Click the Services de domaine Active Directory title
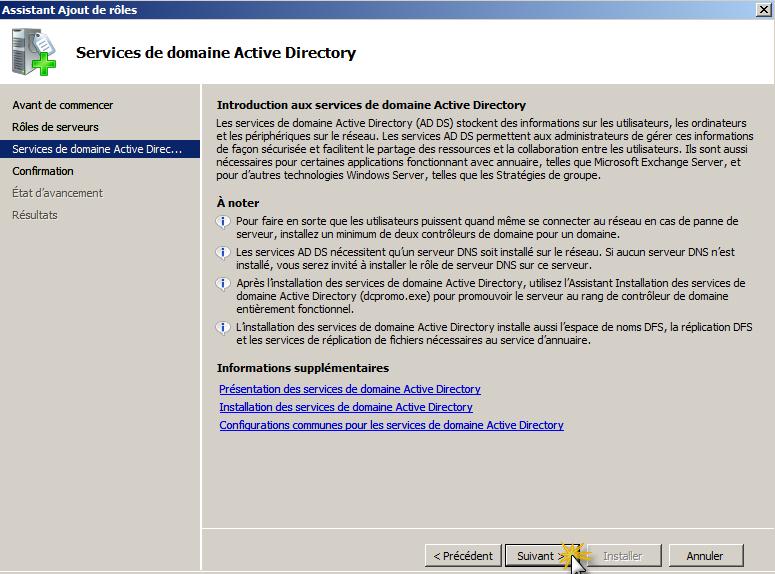This screenshot has width=775, height=574. (216, 52)
